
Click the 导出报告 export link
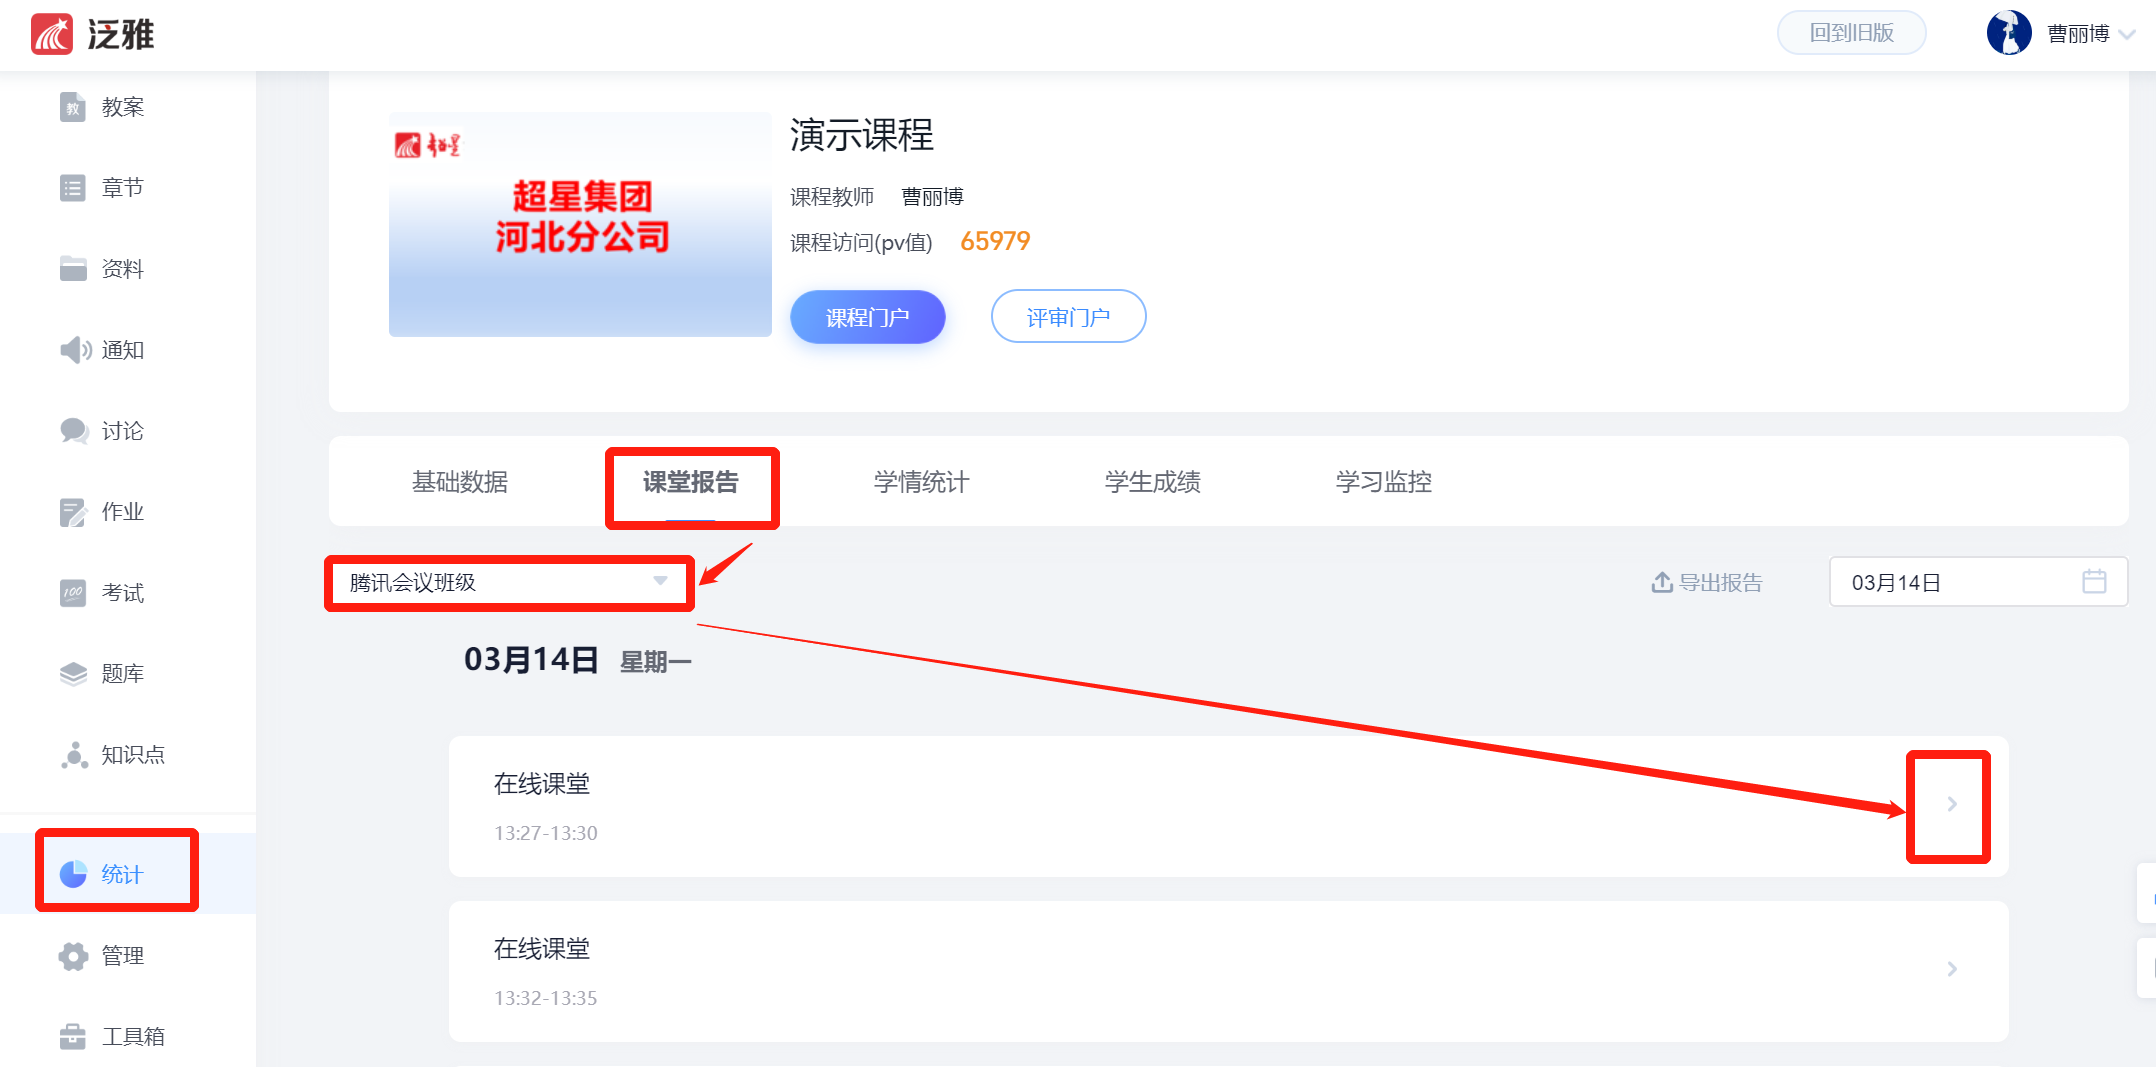1707,582
